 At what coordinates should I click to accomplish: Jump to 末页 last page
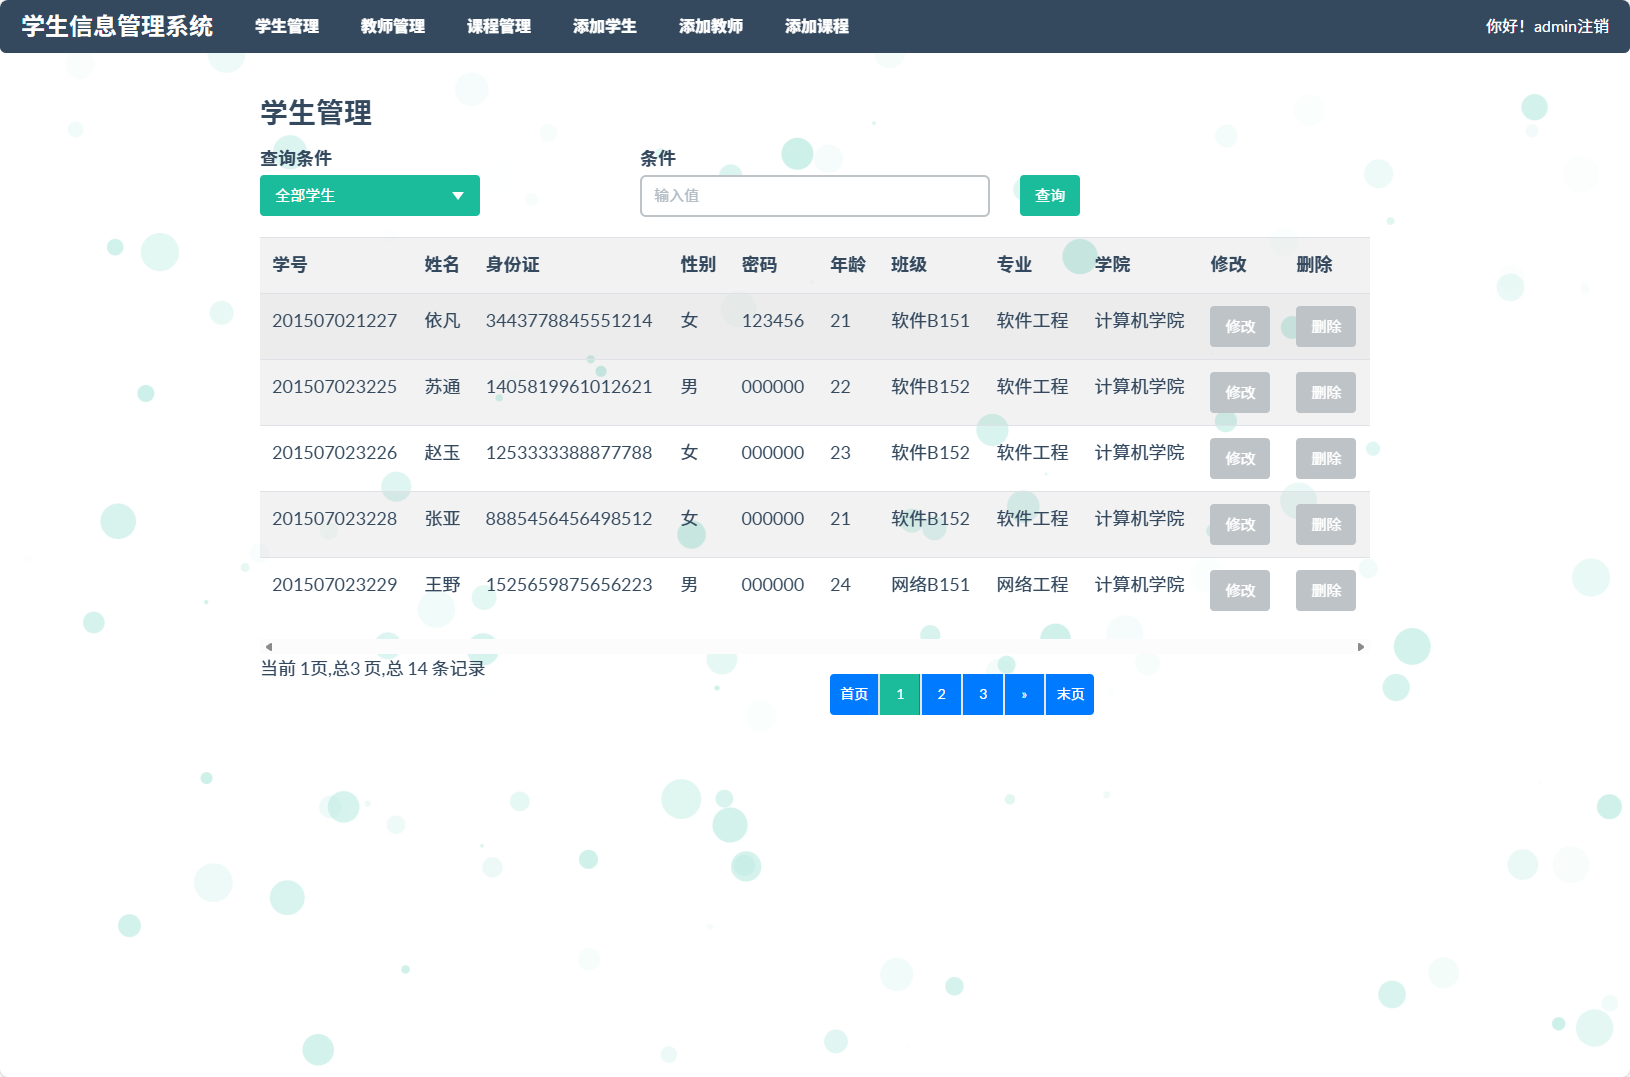[x=1069, y=694]
